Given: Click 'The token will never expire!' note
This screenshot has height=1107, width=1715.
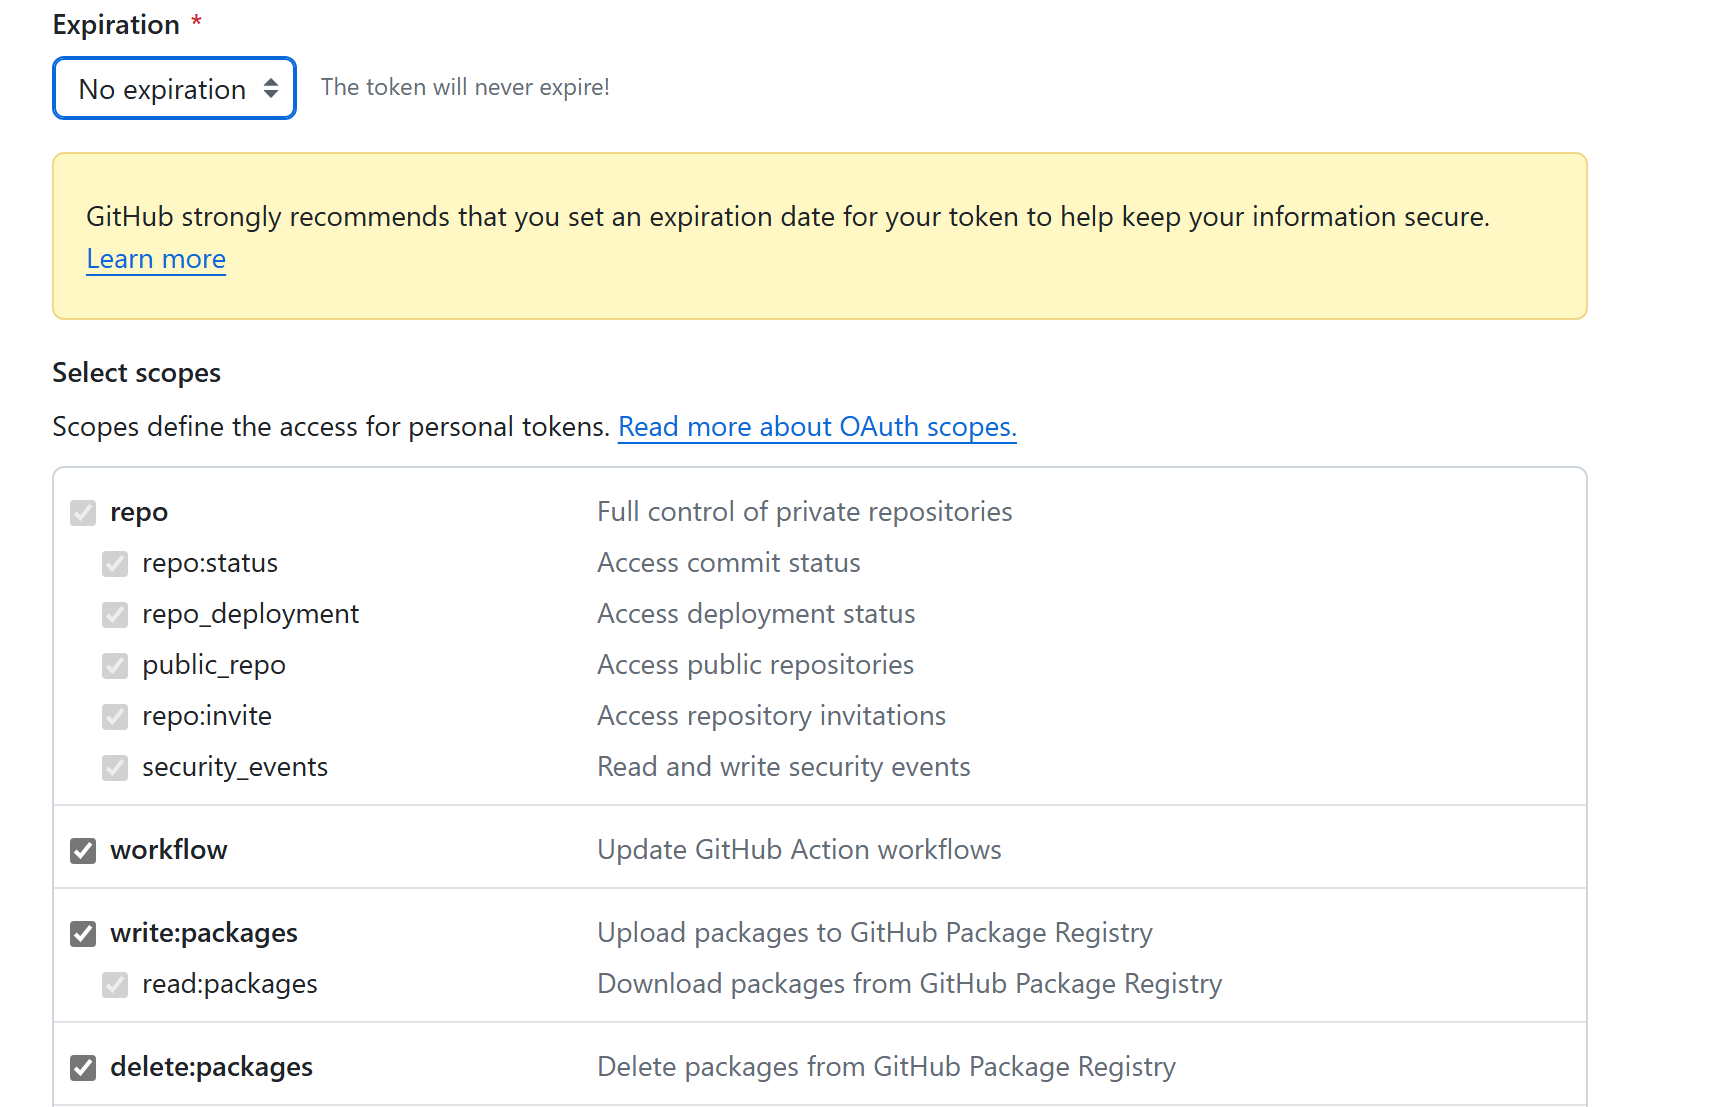Looking at the screenshot, I should (x=465, y=87).
